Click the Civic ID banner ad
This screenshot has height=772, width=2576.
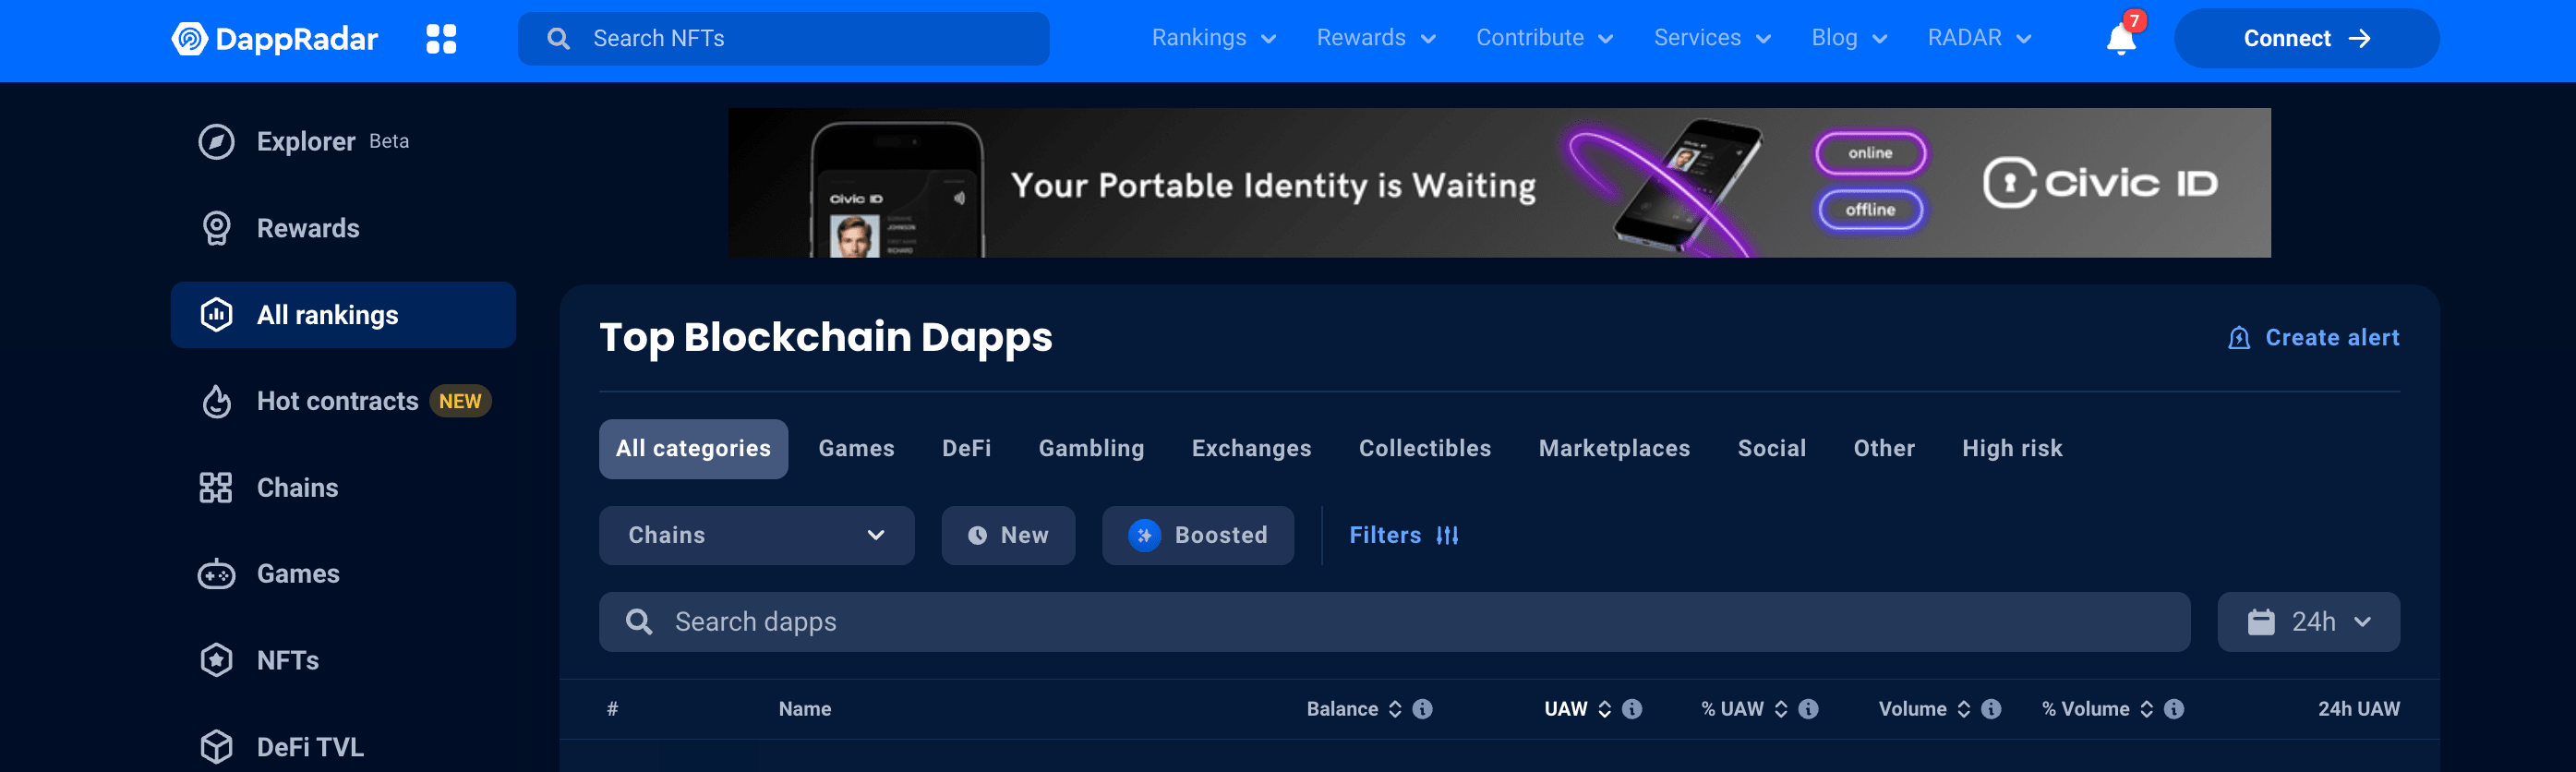[x=1499, y=183]
